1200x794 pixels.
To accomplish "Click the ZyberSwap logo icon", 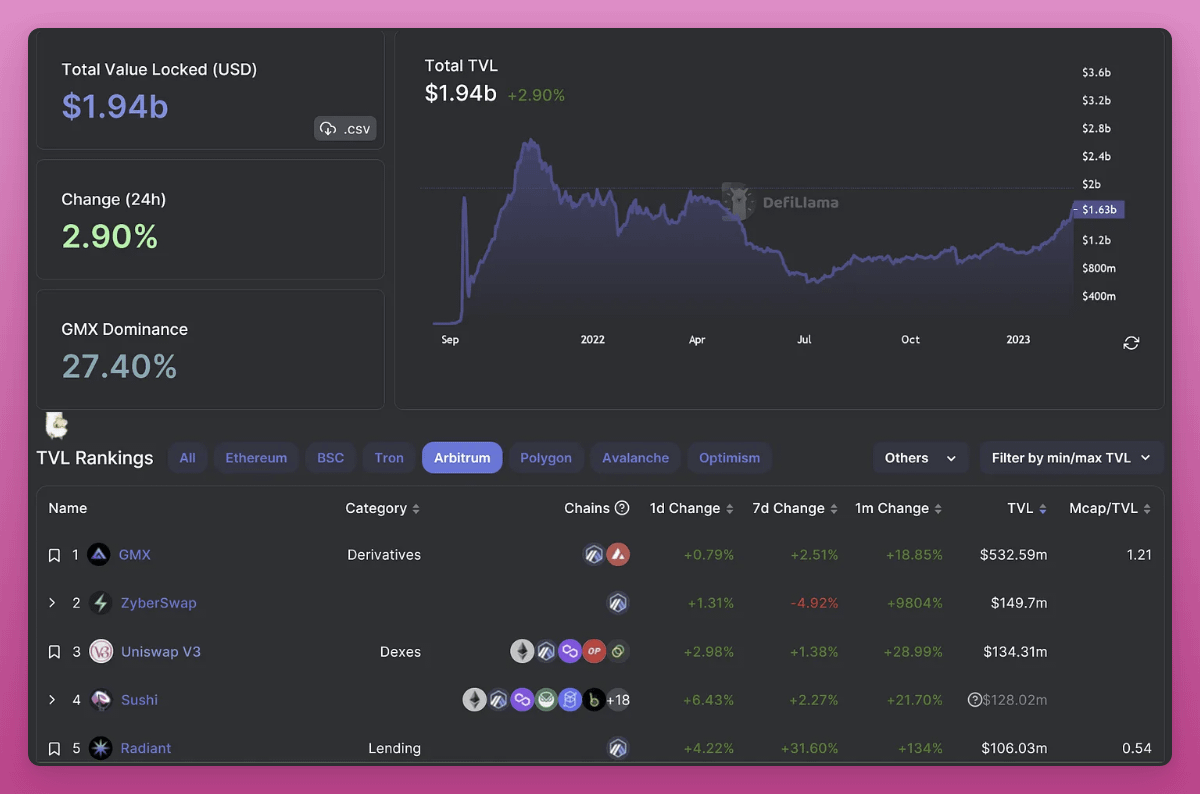I will 100,603.
